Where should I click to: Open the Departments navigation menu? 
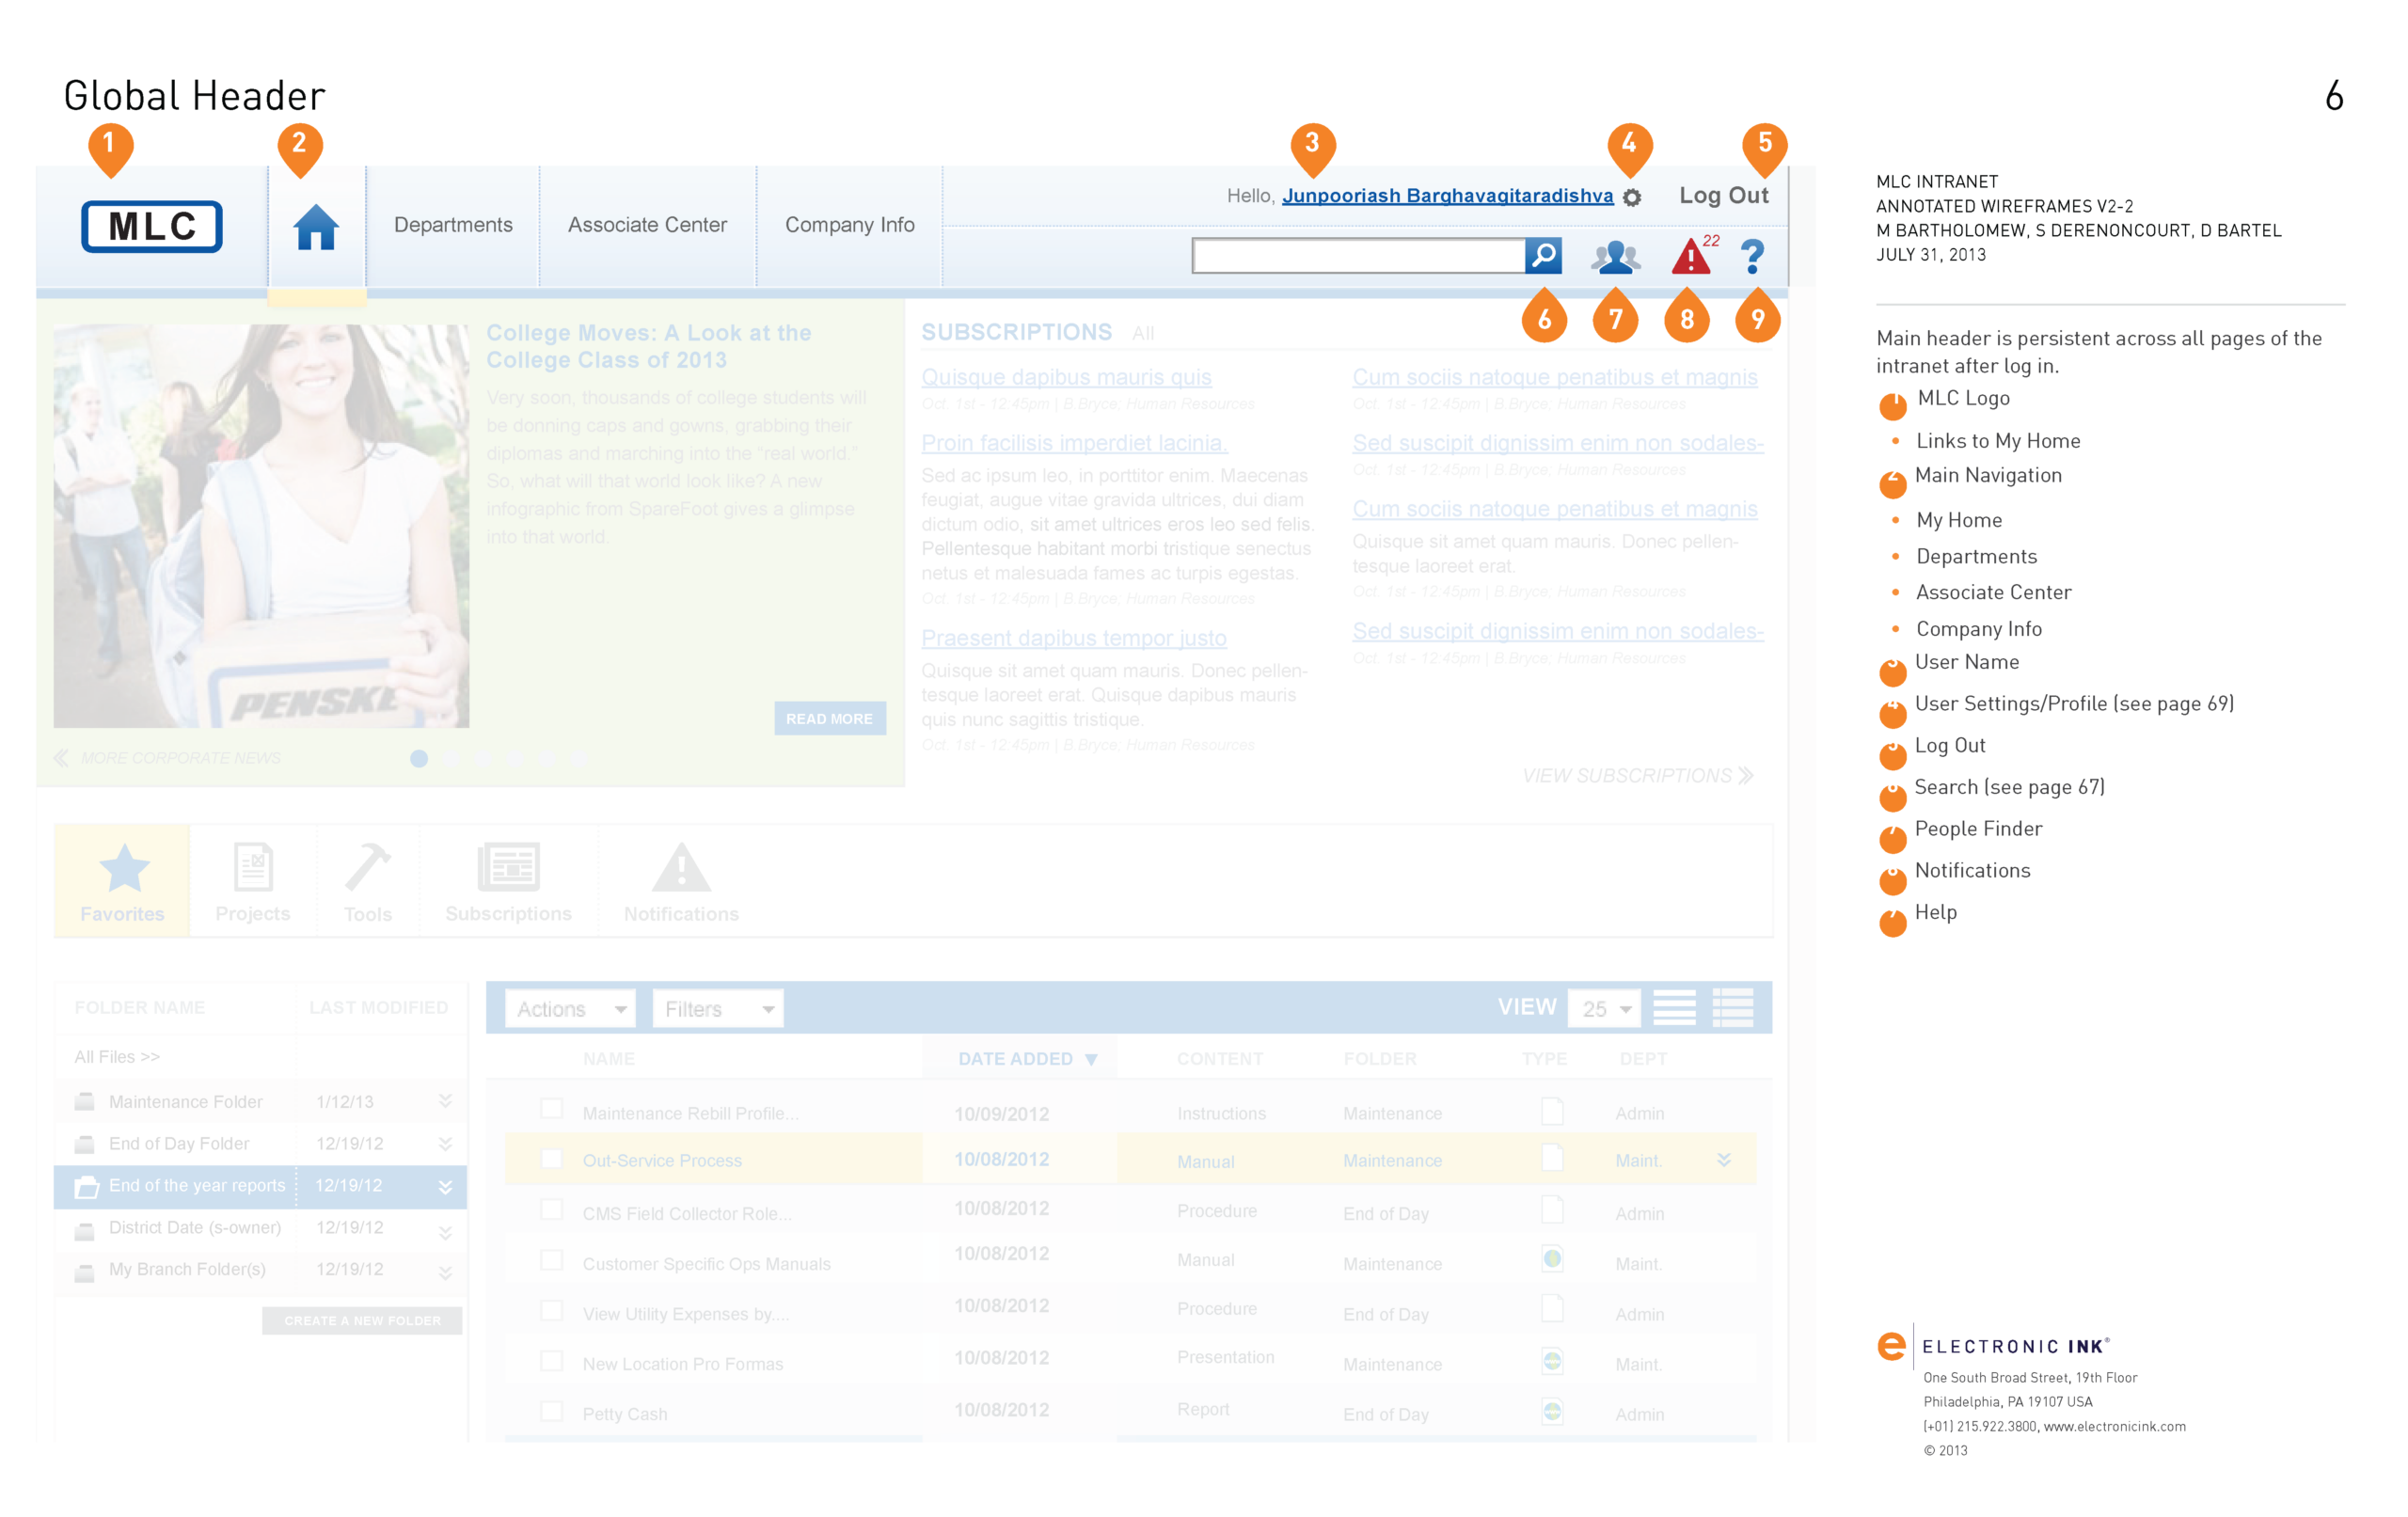click(x=453, y=225)
